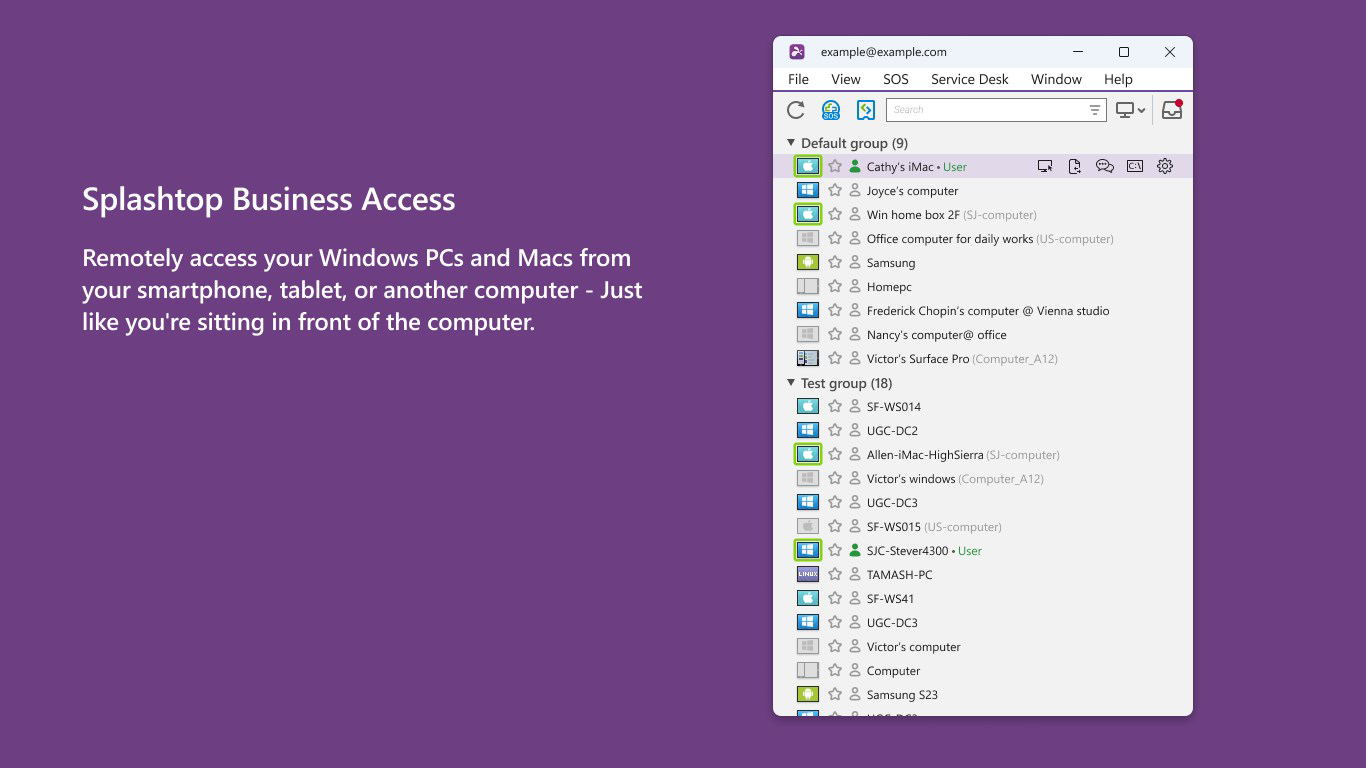Screen dimensions: 1366x768
Task: Favorite the TAMASH-PC computer
Action: point(835,574)
